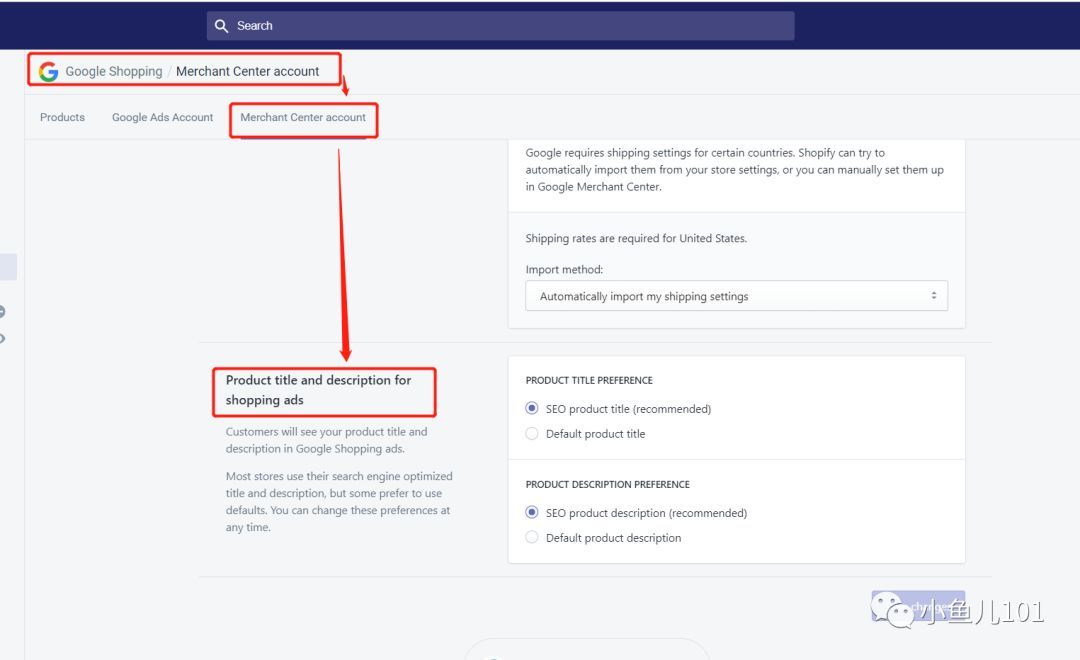The width and height of the screenshot is (1080, 660).
Task: Select the Merchant Center account tab
Action: click(x=303, y=117)
